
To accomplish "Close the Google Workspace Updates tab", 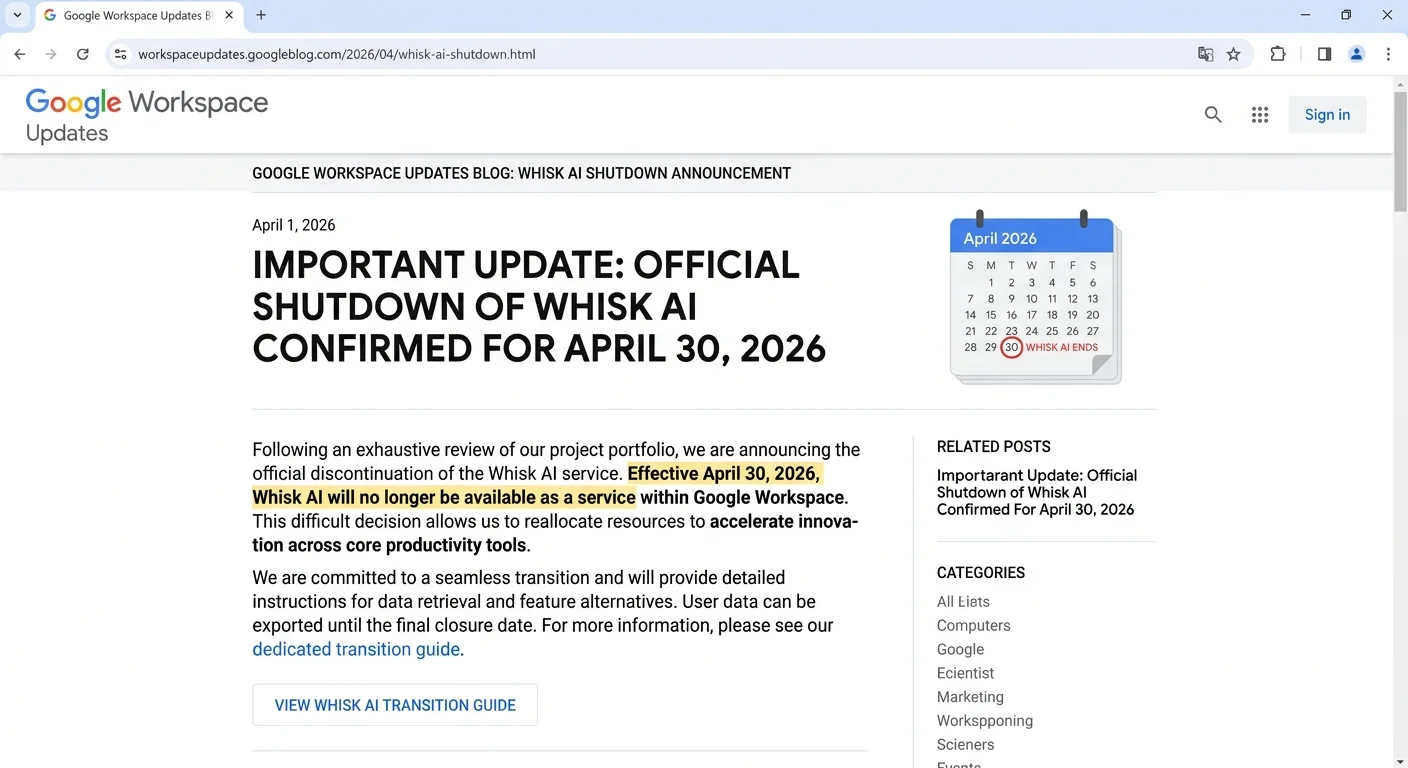I will pyautogui.click(x=229, y=16).
